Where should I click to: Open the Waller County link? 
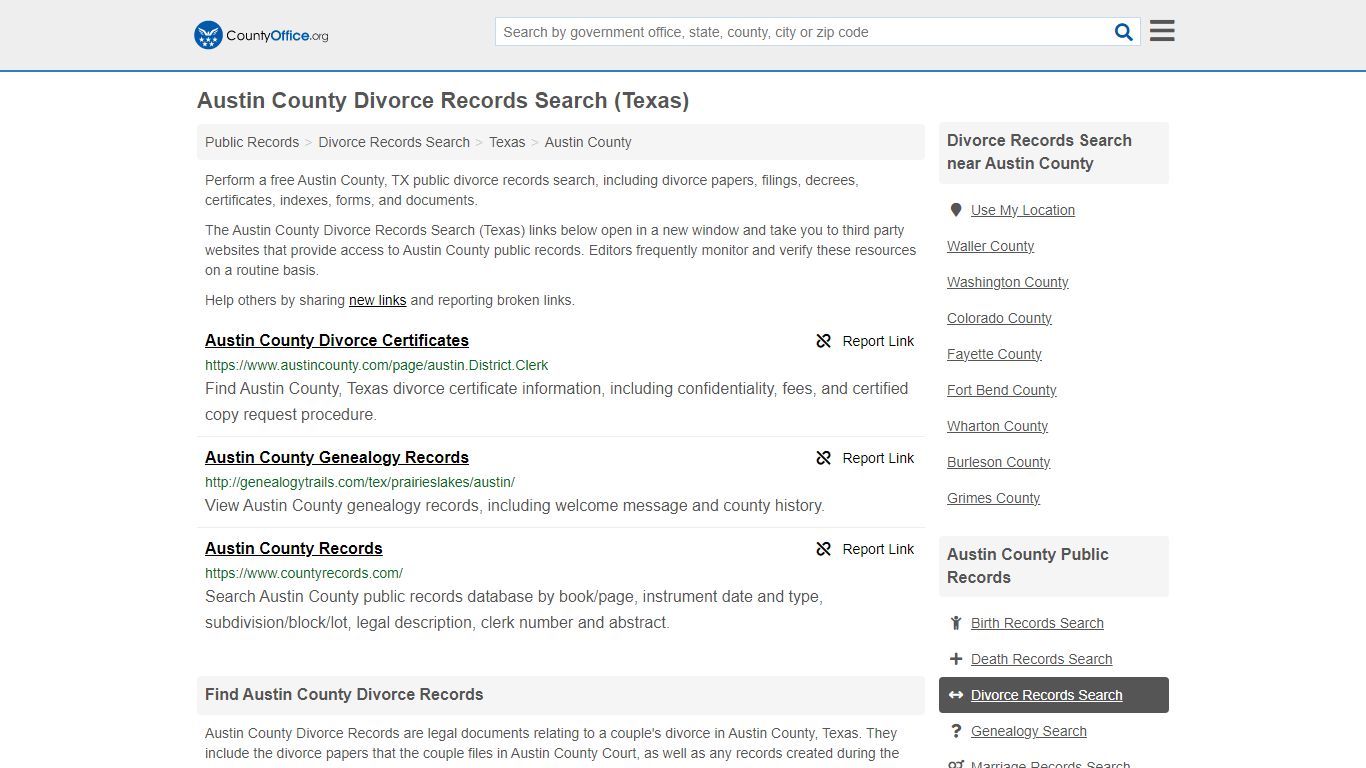coord(990,246)
